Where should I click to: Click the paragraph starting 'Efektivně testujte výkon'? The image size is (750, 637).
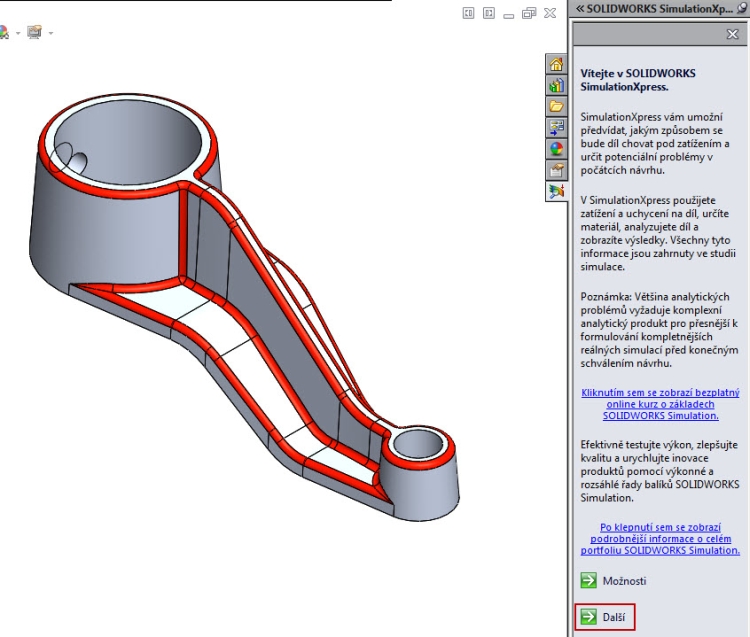click(x=659, y=471)
